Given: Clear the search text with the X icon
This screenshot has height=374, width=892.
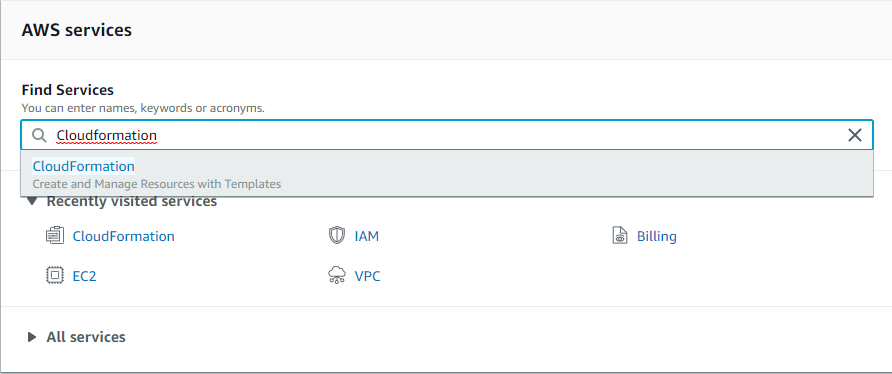Looking at the screenshot, I should click(x=854, y=135).
